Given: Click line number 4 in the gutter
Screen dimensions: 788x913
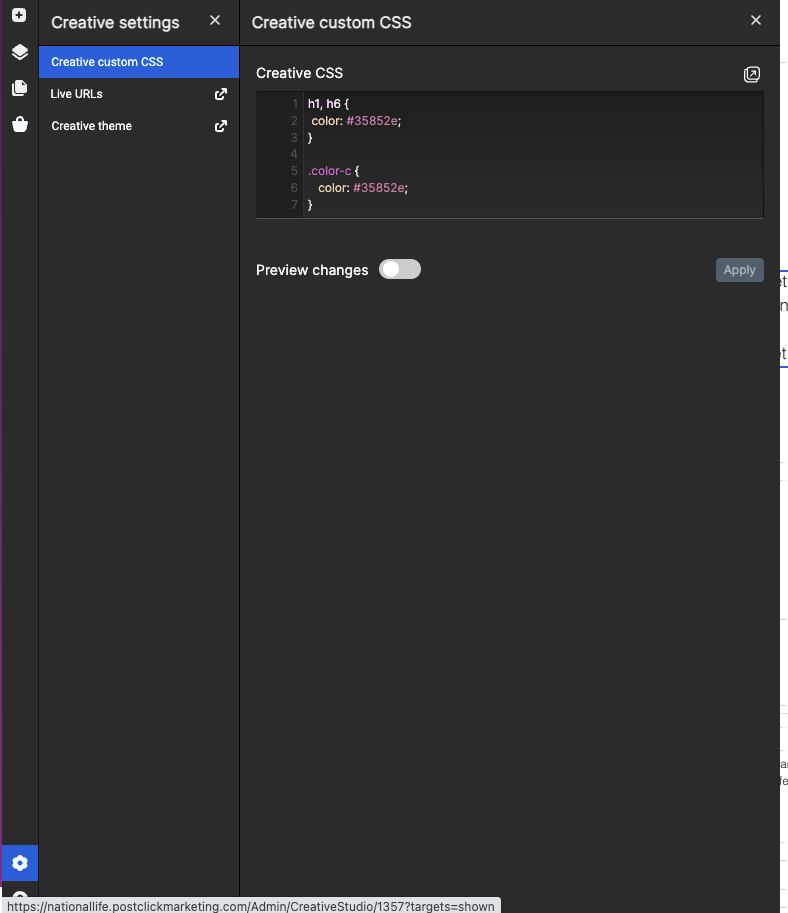Looking at the screenshot, I should pyautogui.click(x=294, y=154).
